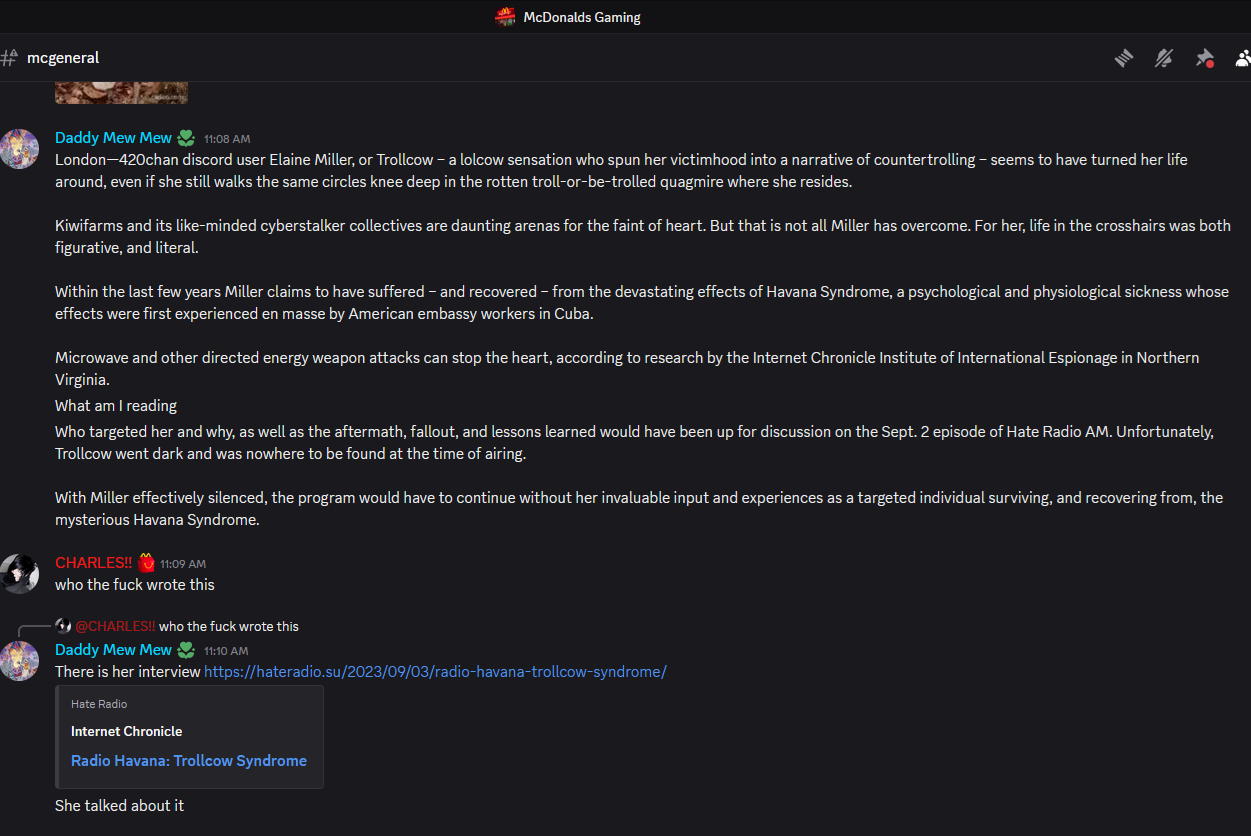This screenshot has height=836, width=1251.
Task: Jump to replied message preview from CHARLES!!
Action: point(228,627)
